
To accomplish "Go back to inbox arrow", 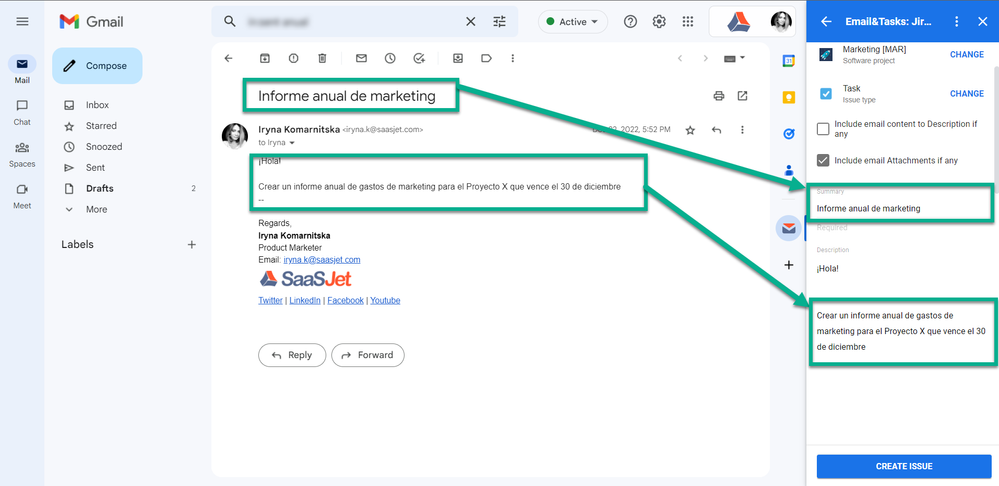I will point(229,59).
